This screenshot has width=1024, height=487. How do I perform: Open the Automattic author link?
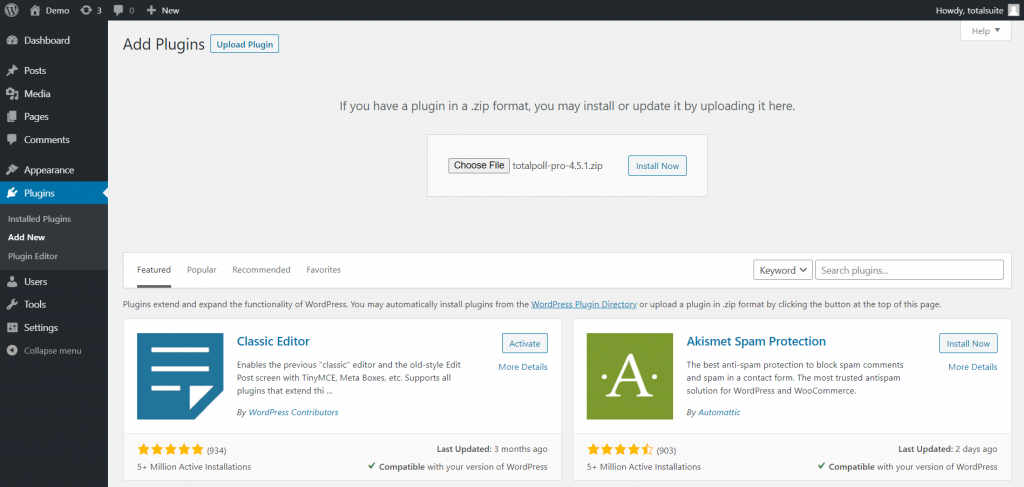tap(719, 413)
